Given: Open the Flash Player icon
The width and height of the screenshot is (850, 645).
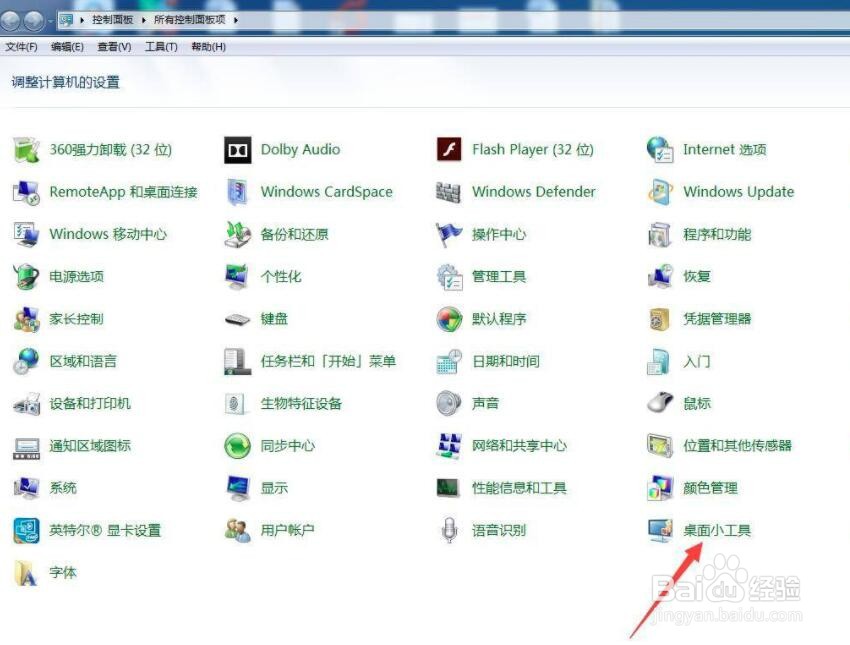Looking at the screenshot, I should coord(449,150).
